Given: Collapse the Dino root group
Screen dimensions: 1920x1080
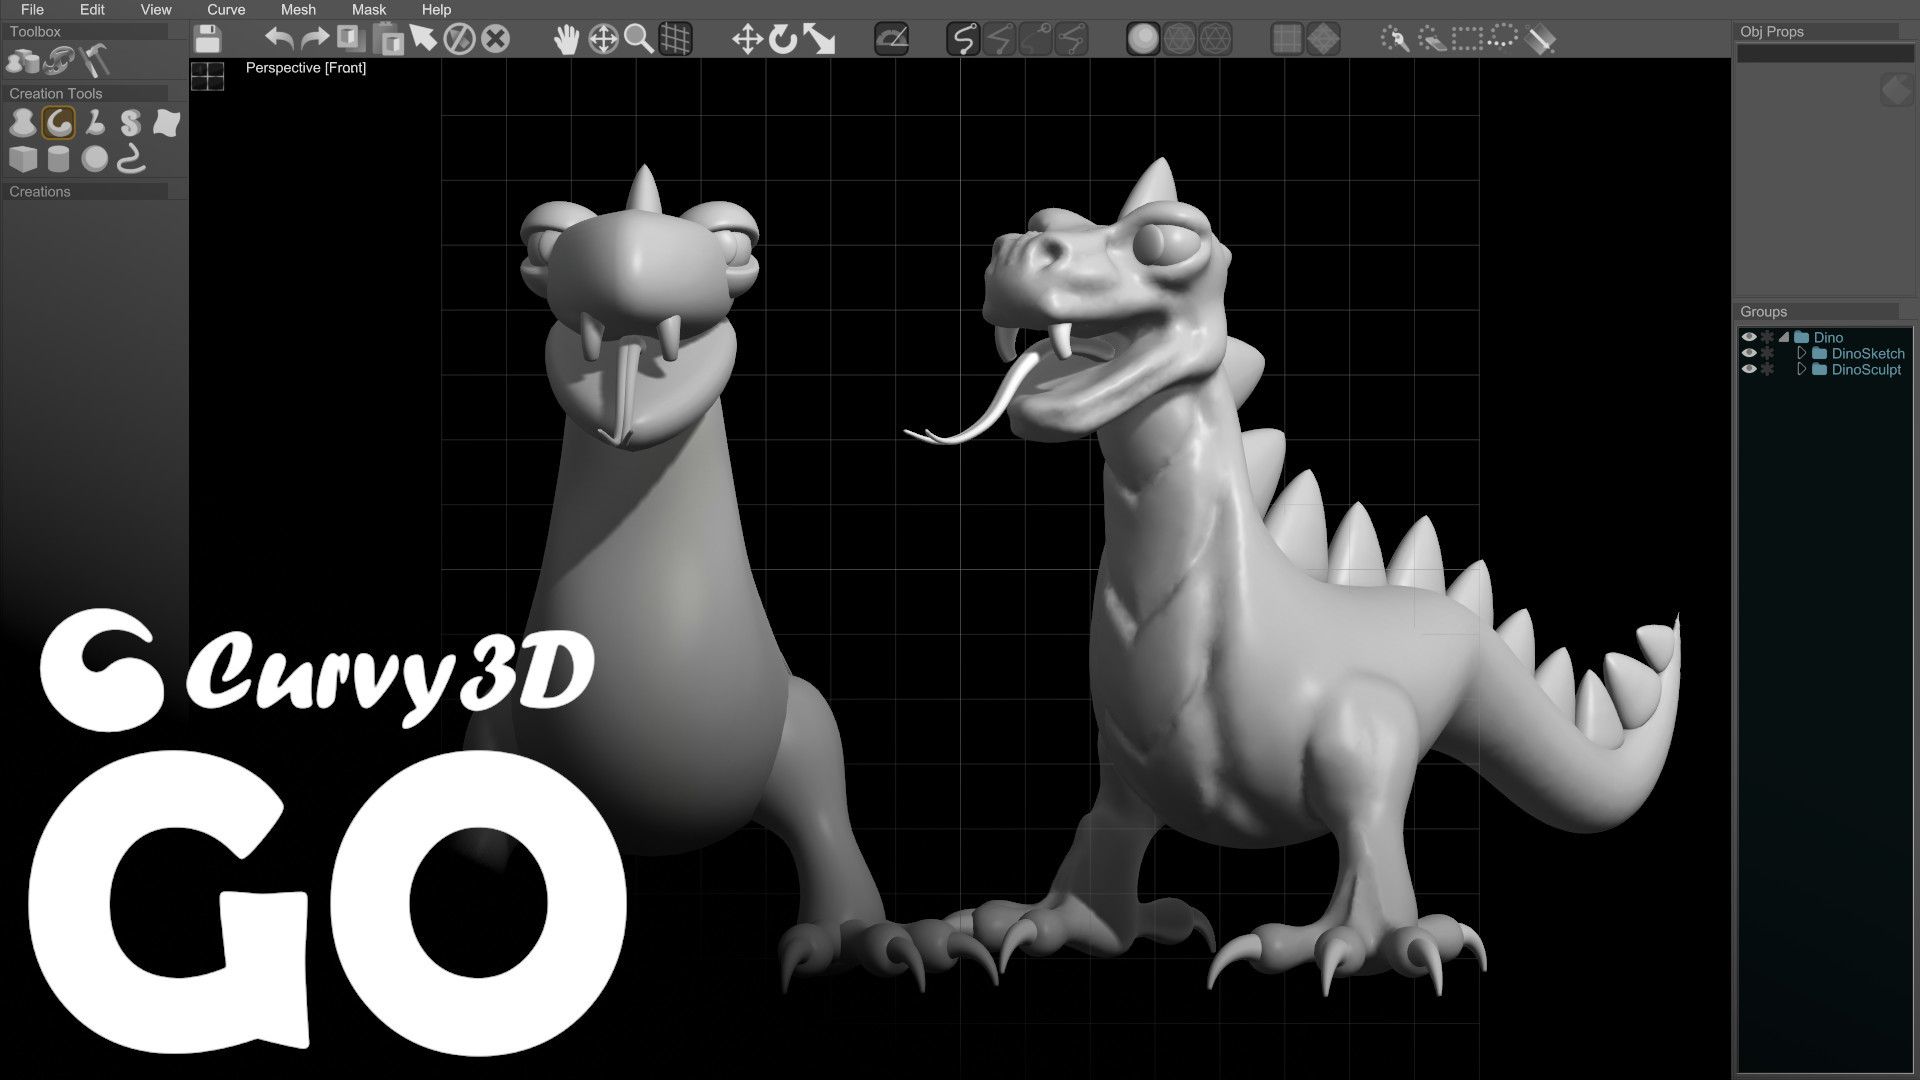Looking at the screenshot, I should [1784, 337].
